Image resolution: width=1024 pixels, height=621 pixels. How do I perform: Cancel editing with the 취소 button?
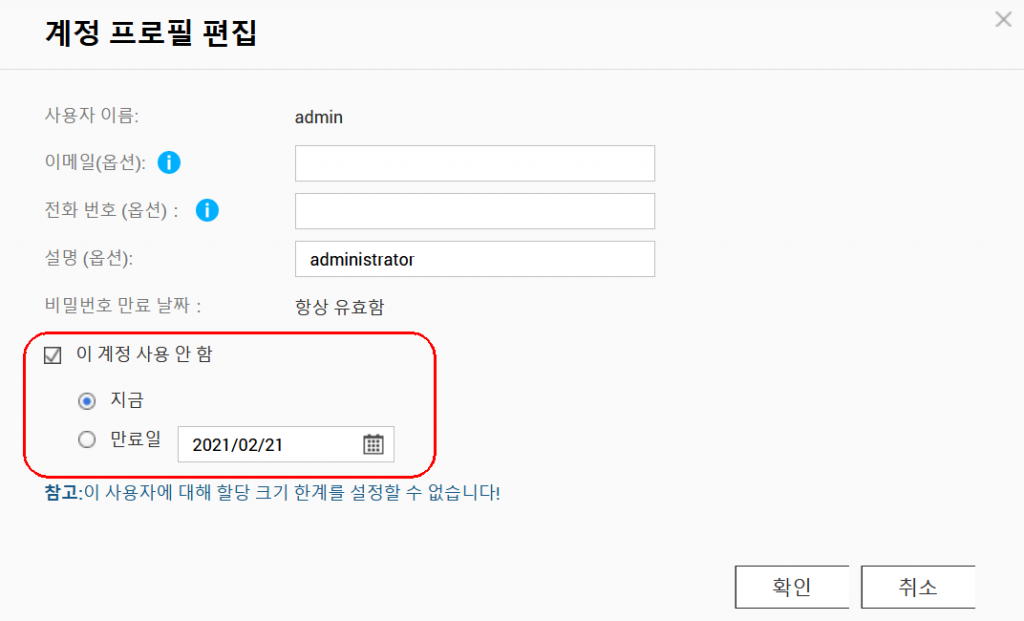click(x=918, y=587)
